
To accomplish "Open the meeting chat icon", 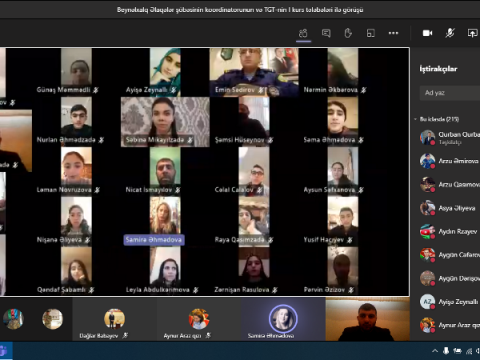I will 326,33.
